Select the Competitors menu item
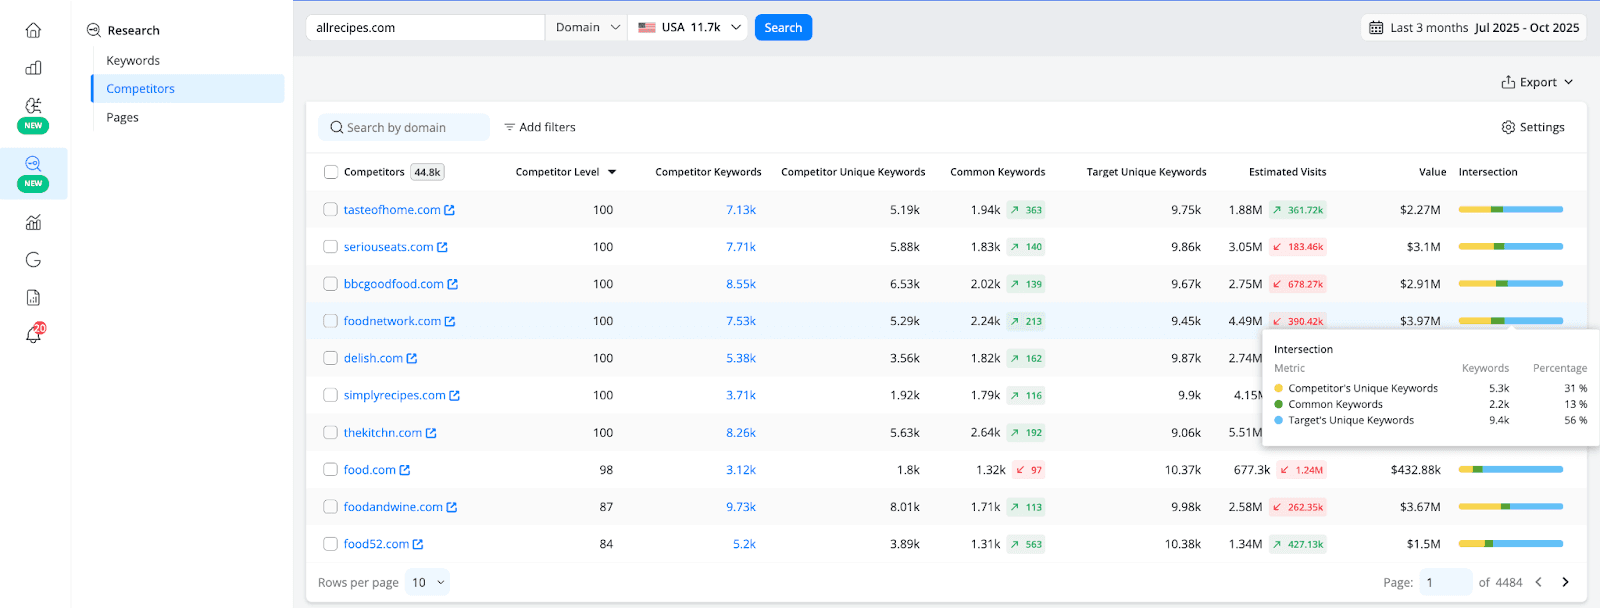 coord(188,89)
